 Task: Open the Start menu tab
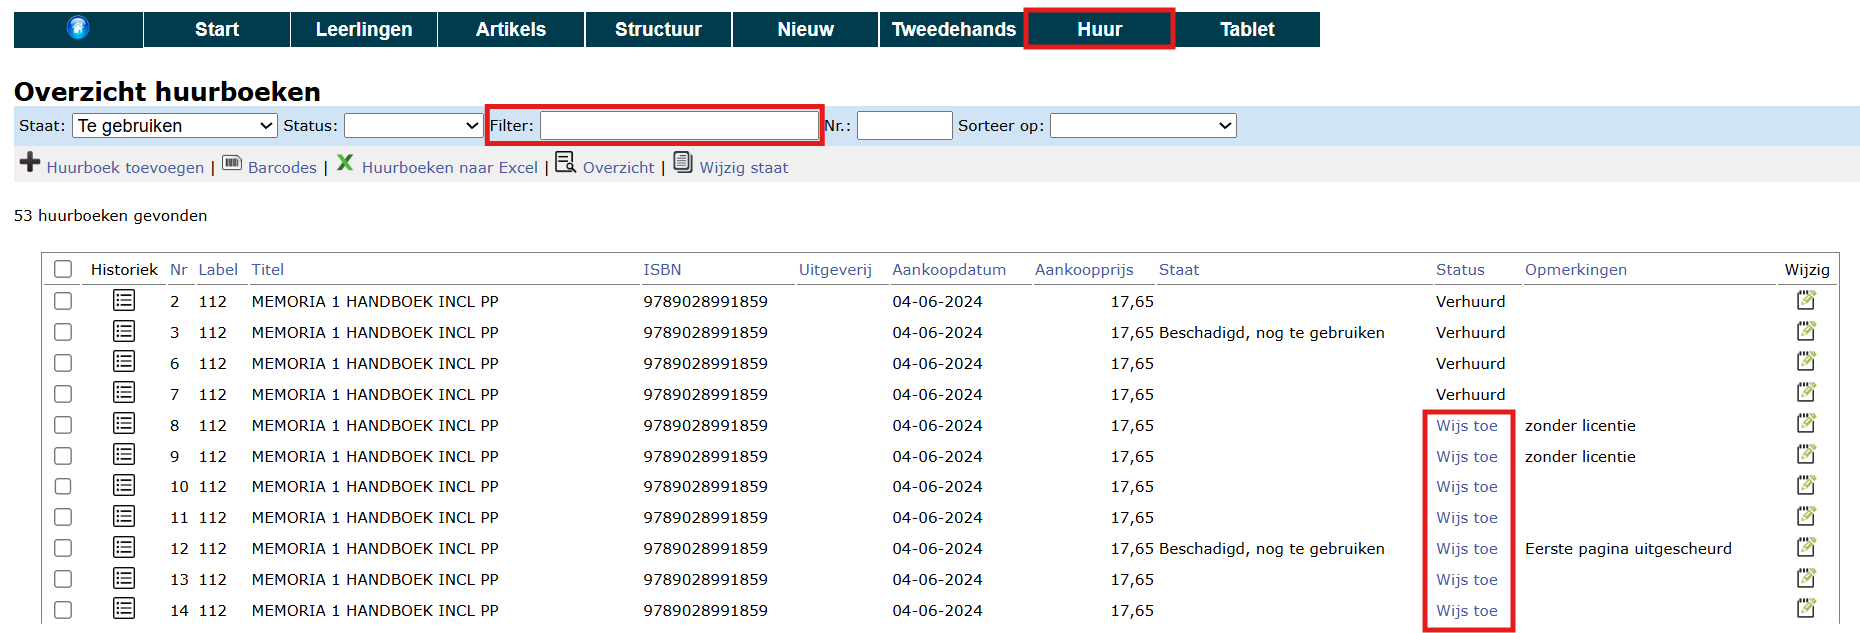tap(217, 29)
